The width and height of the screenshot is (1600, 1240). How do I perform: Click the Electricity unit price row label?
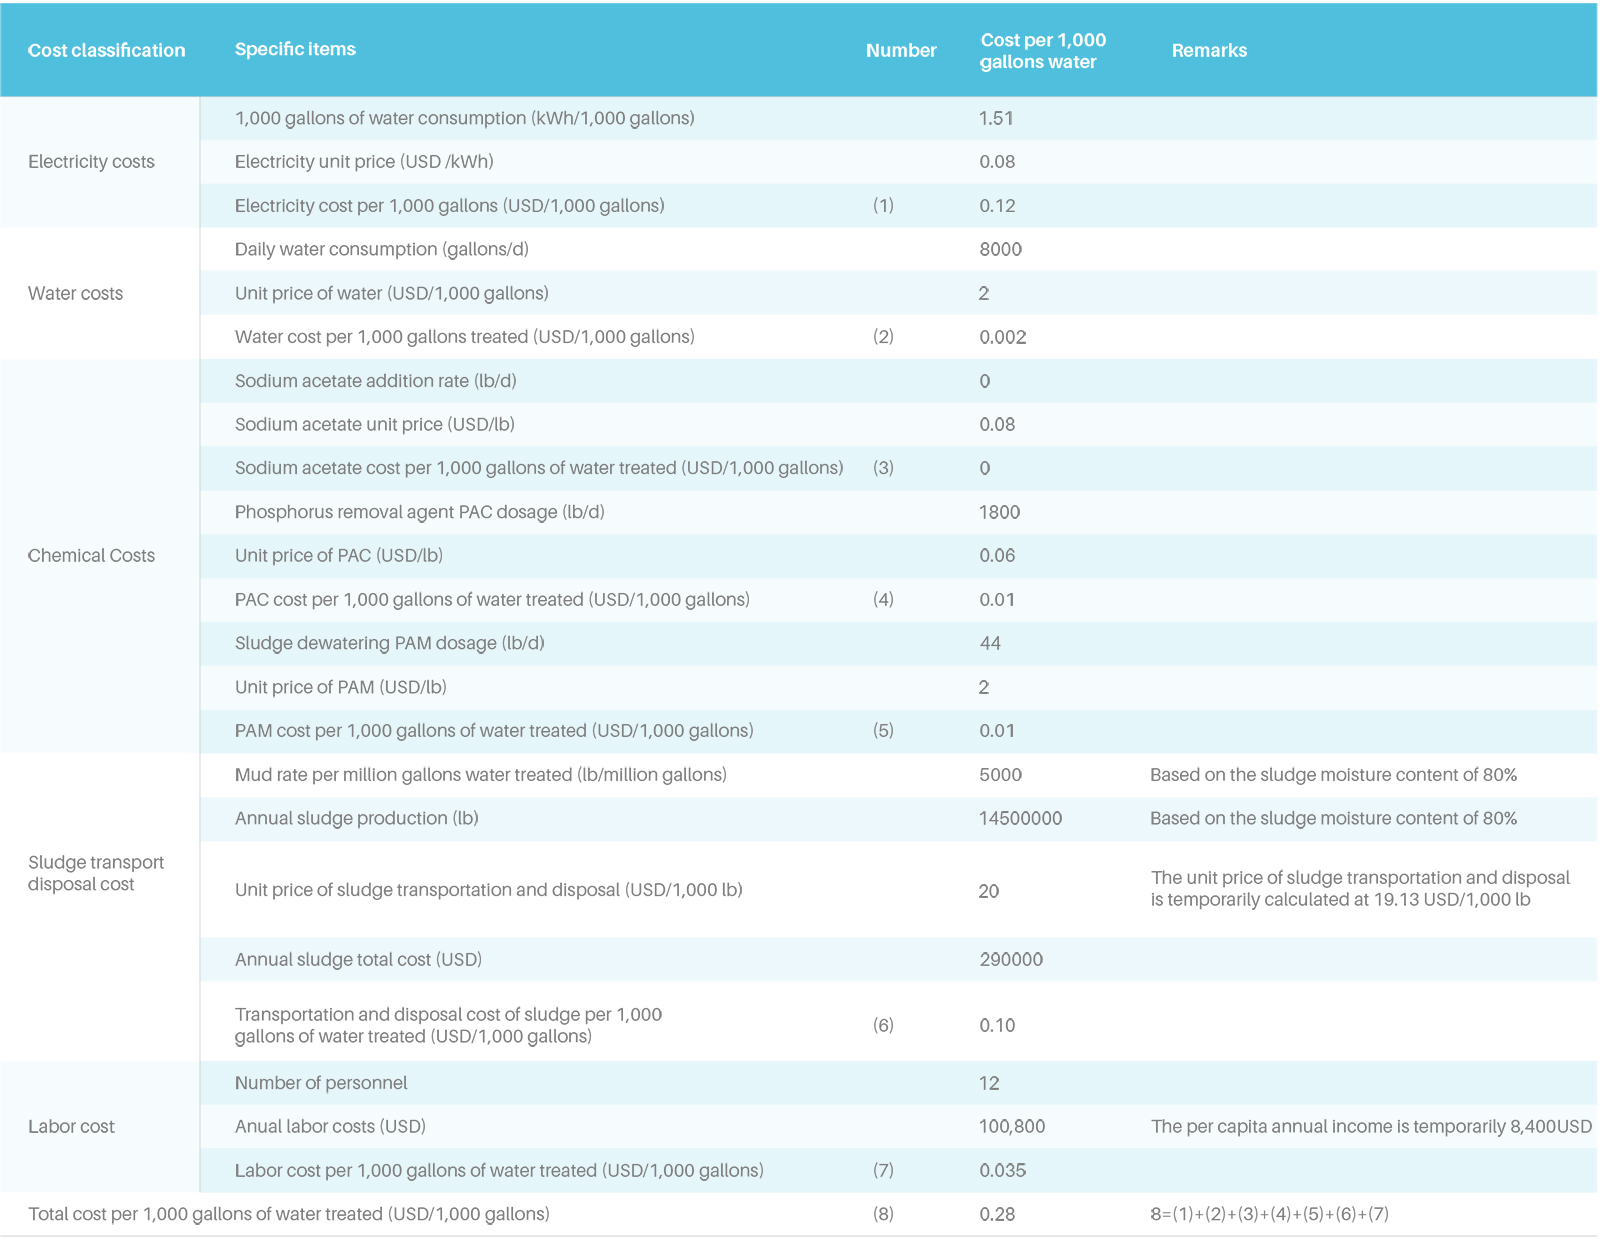(x=364, y=162)
